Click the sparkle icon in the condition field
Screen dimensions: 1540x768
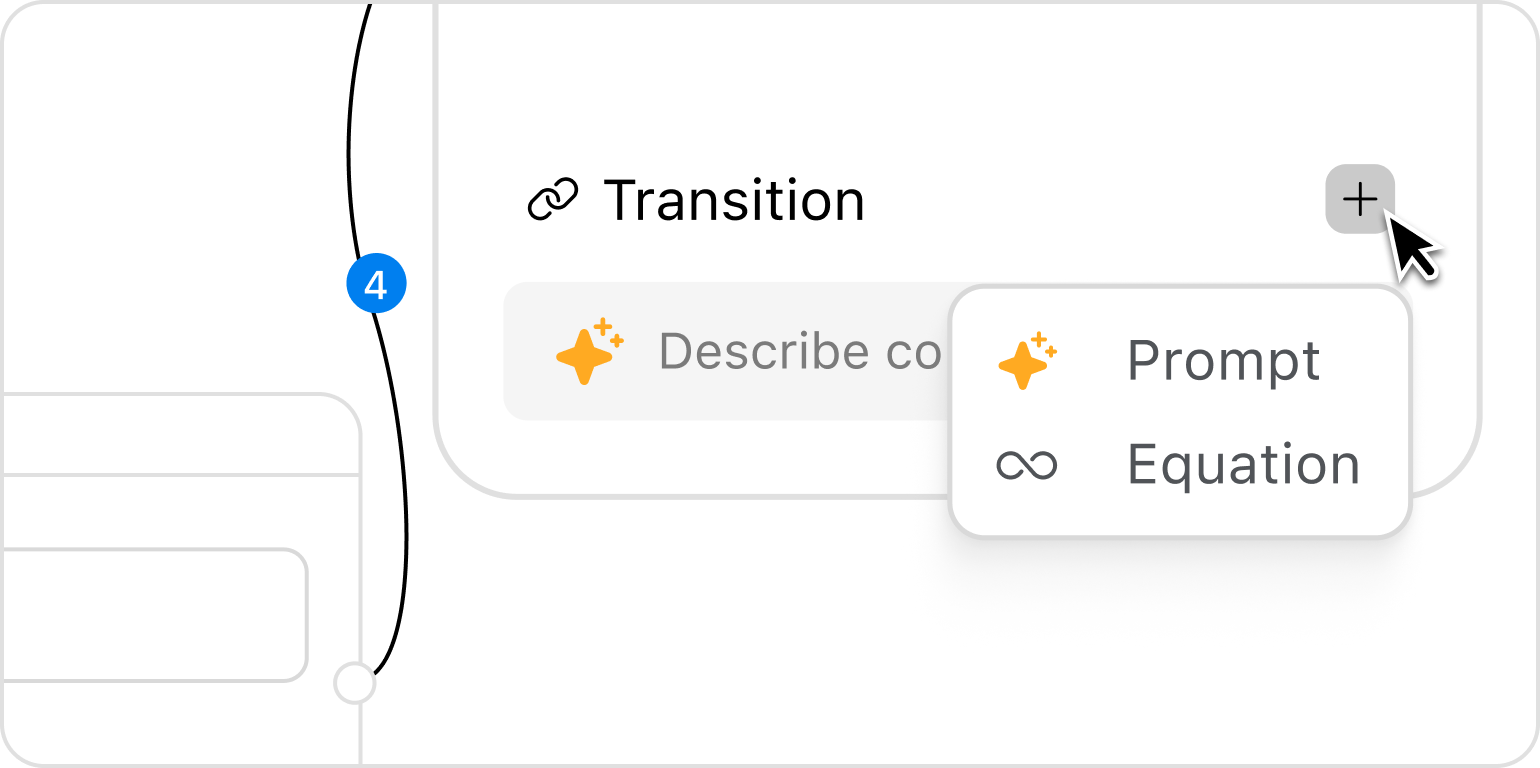point(589,351)
